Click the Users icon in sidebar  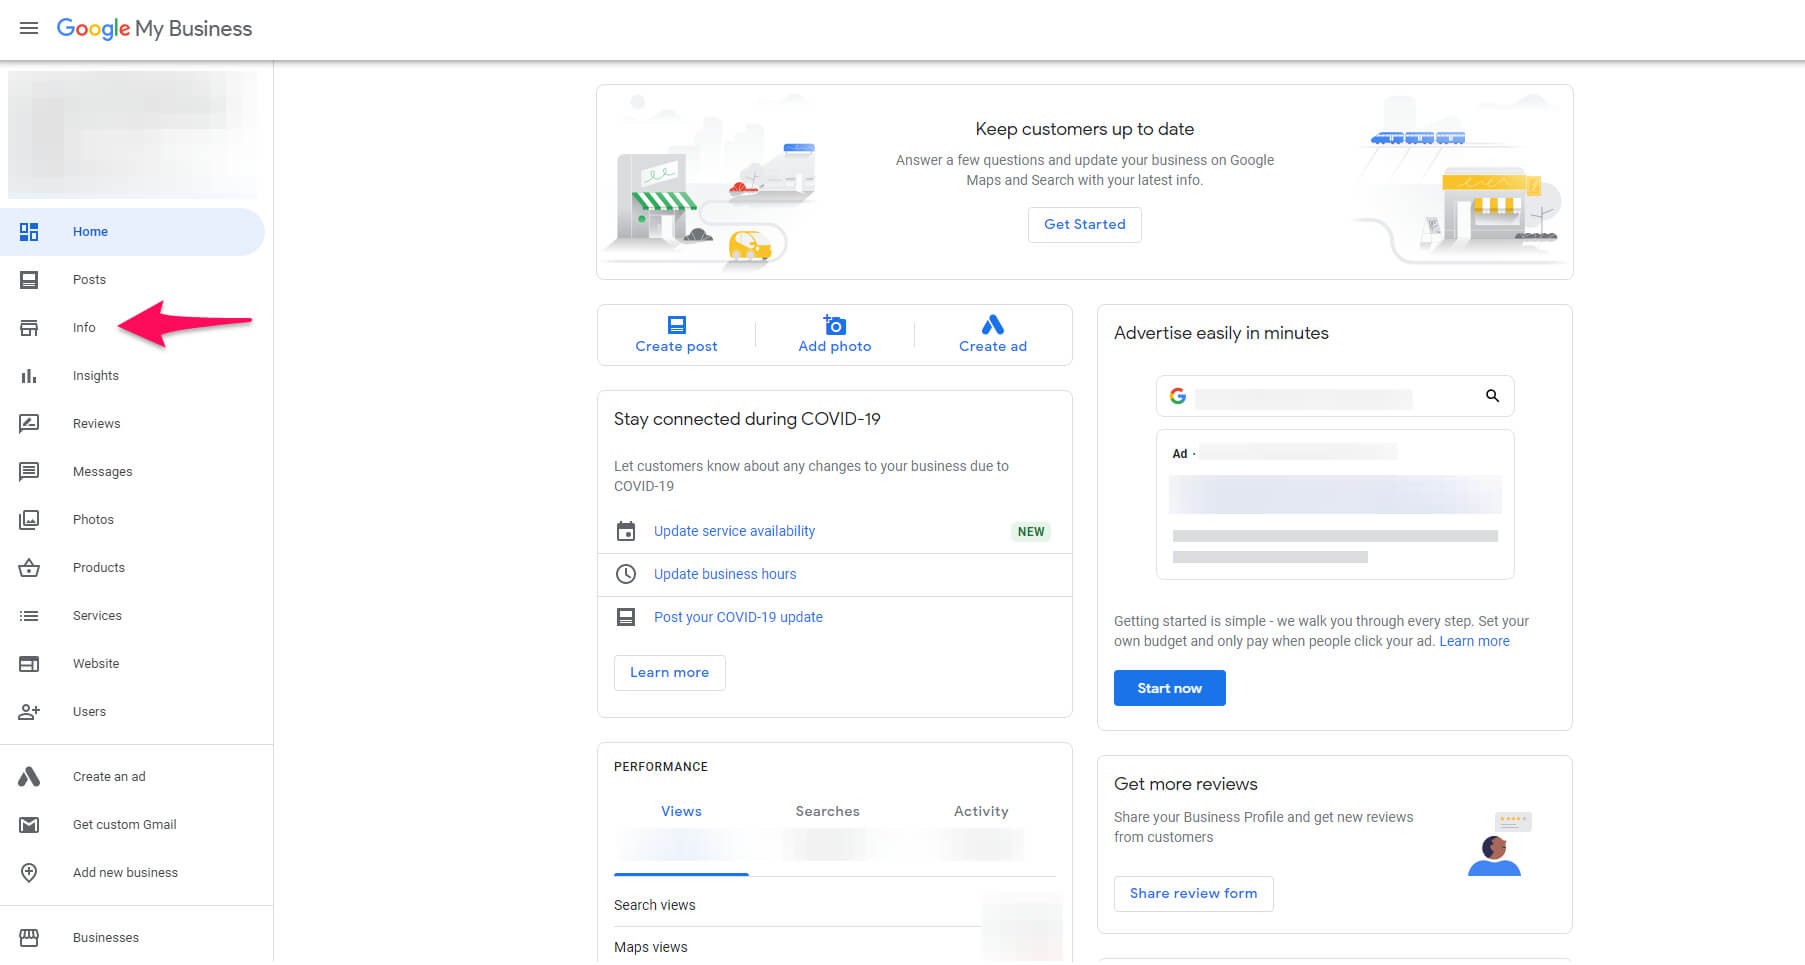[29, 711]
